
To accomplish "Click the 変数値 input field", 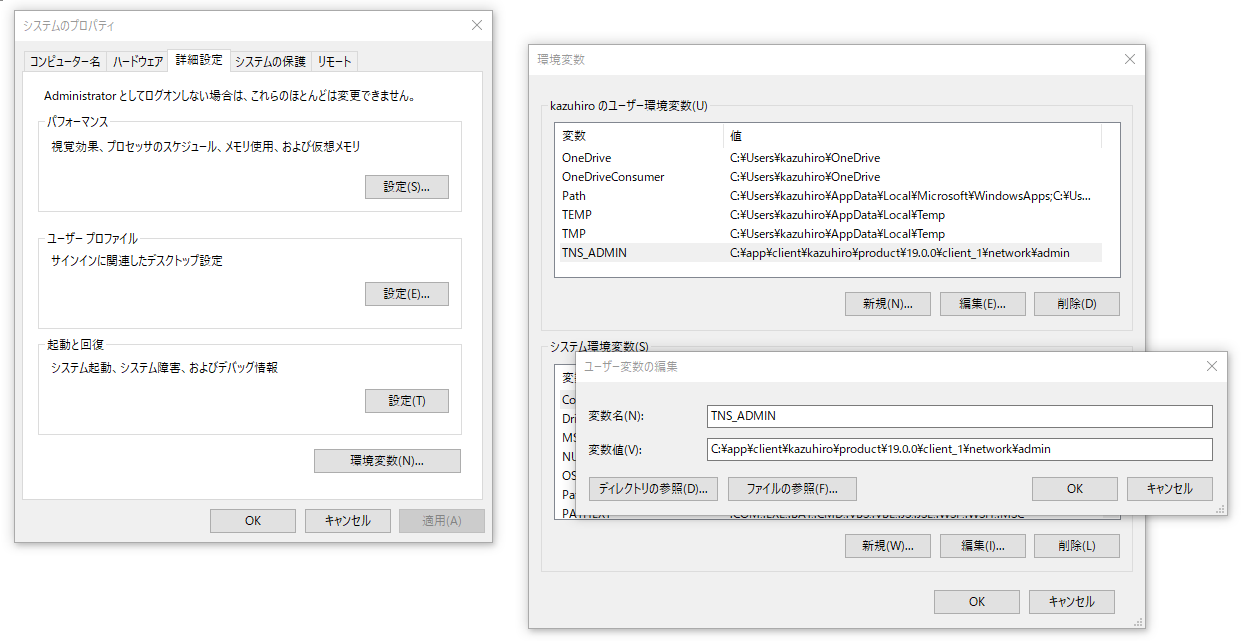I will tap(958, 449).
